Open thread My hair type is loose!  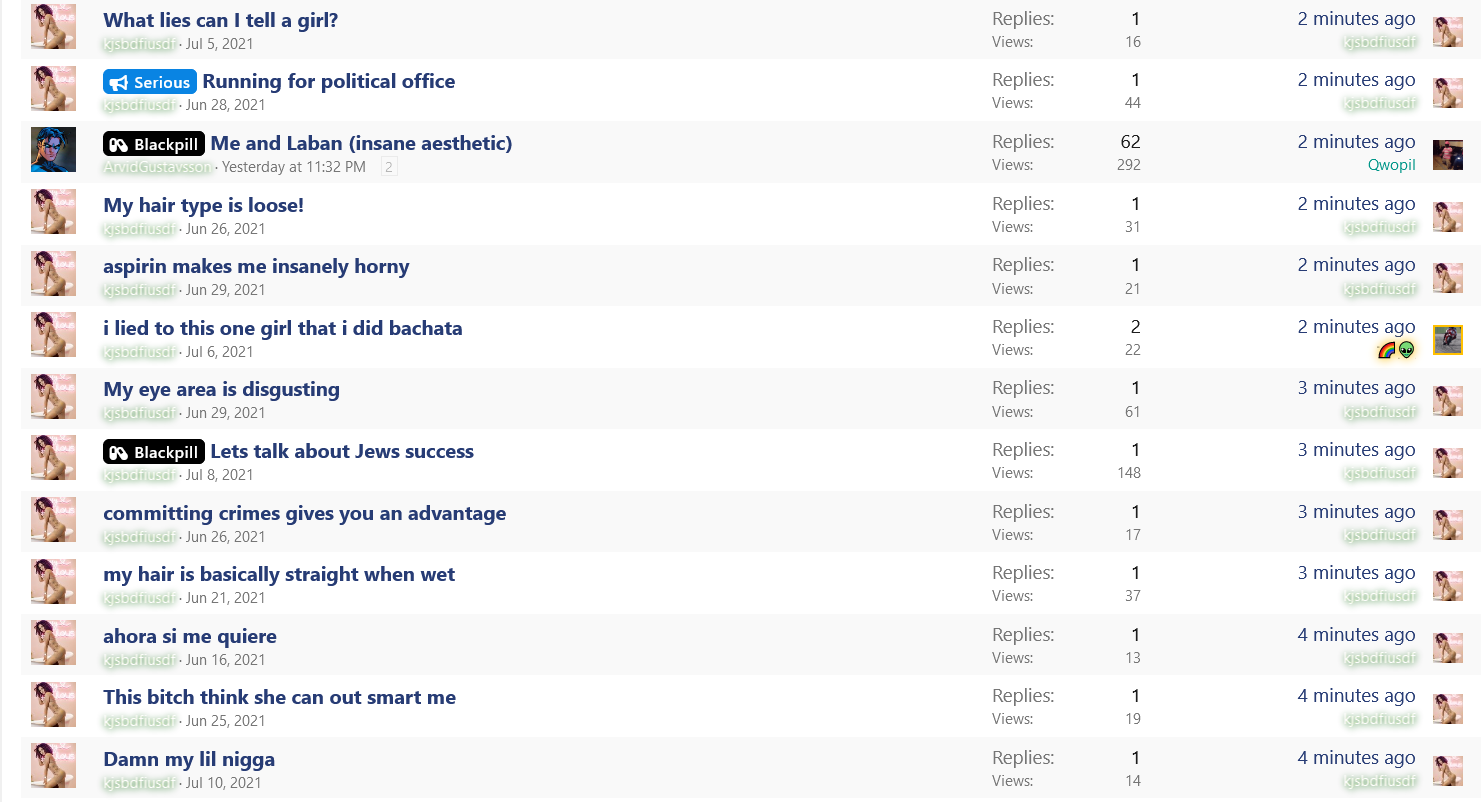[x=204, y=205]
